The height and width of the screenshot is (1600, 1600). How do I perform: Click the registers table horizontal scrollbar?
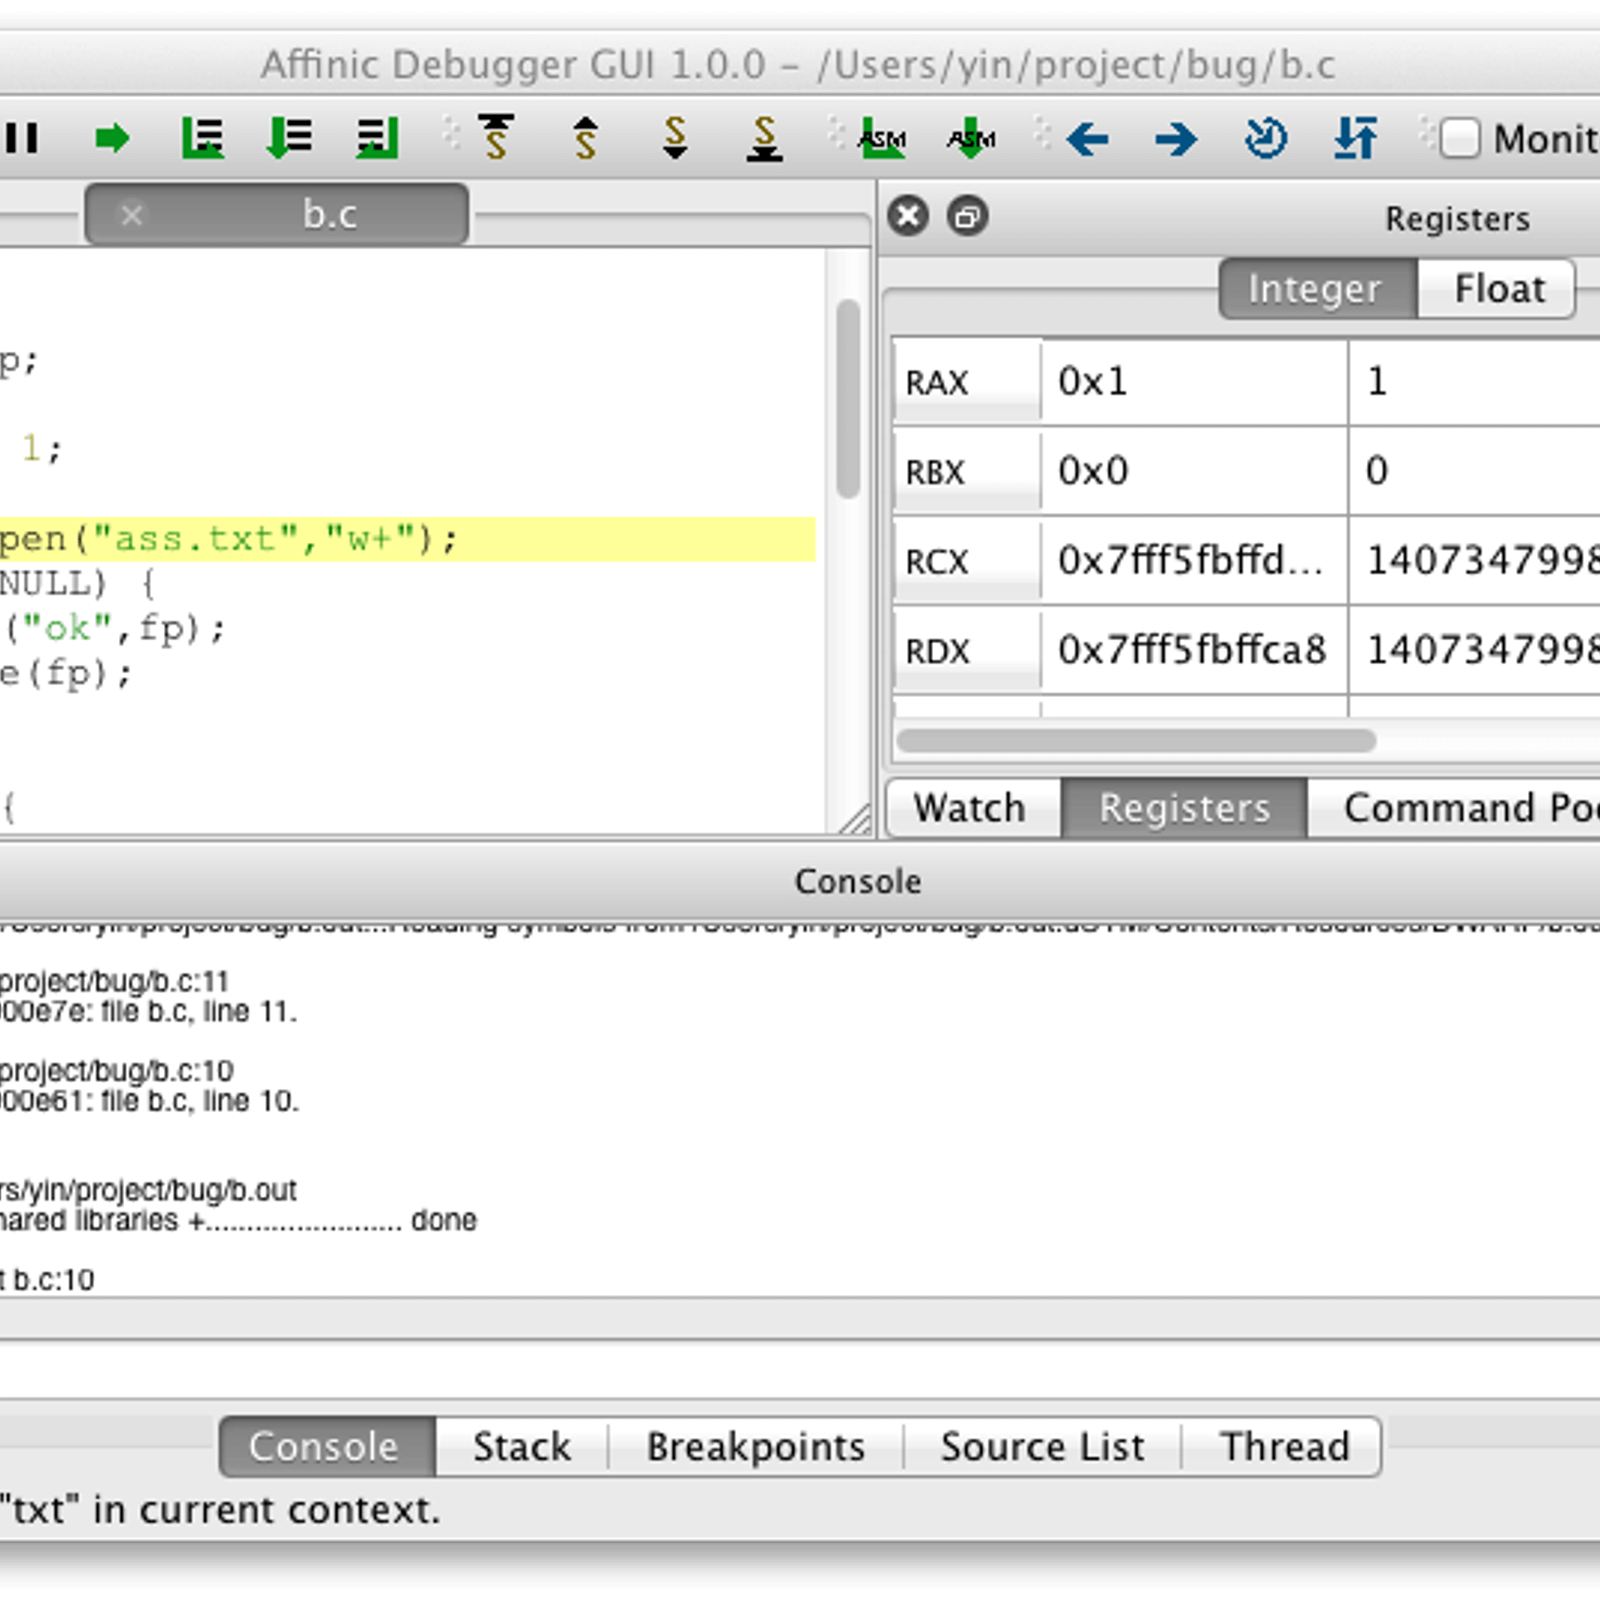tap(1136, 740)
